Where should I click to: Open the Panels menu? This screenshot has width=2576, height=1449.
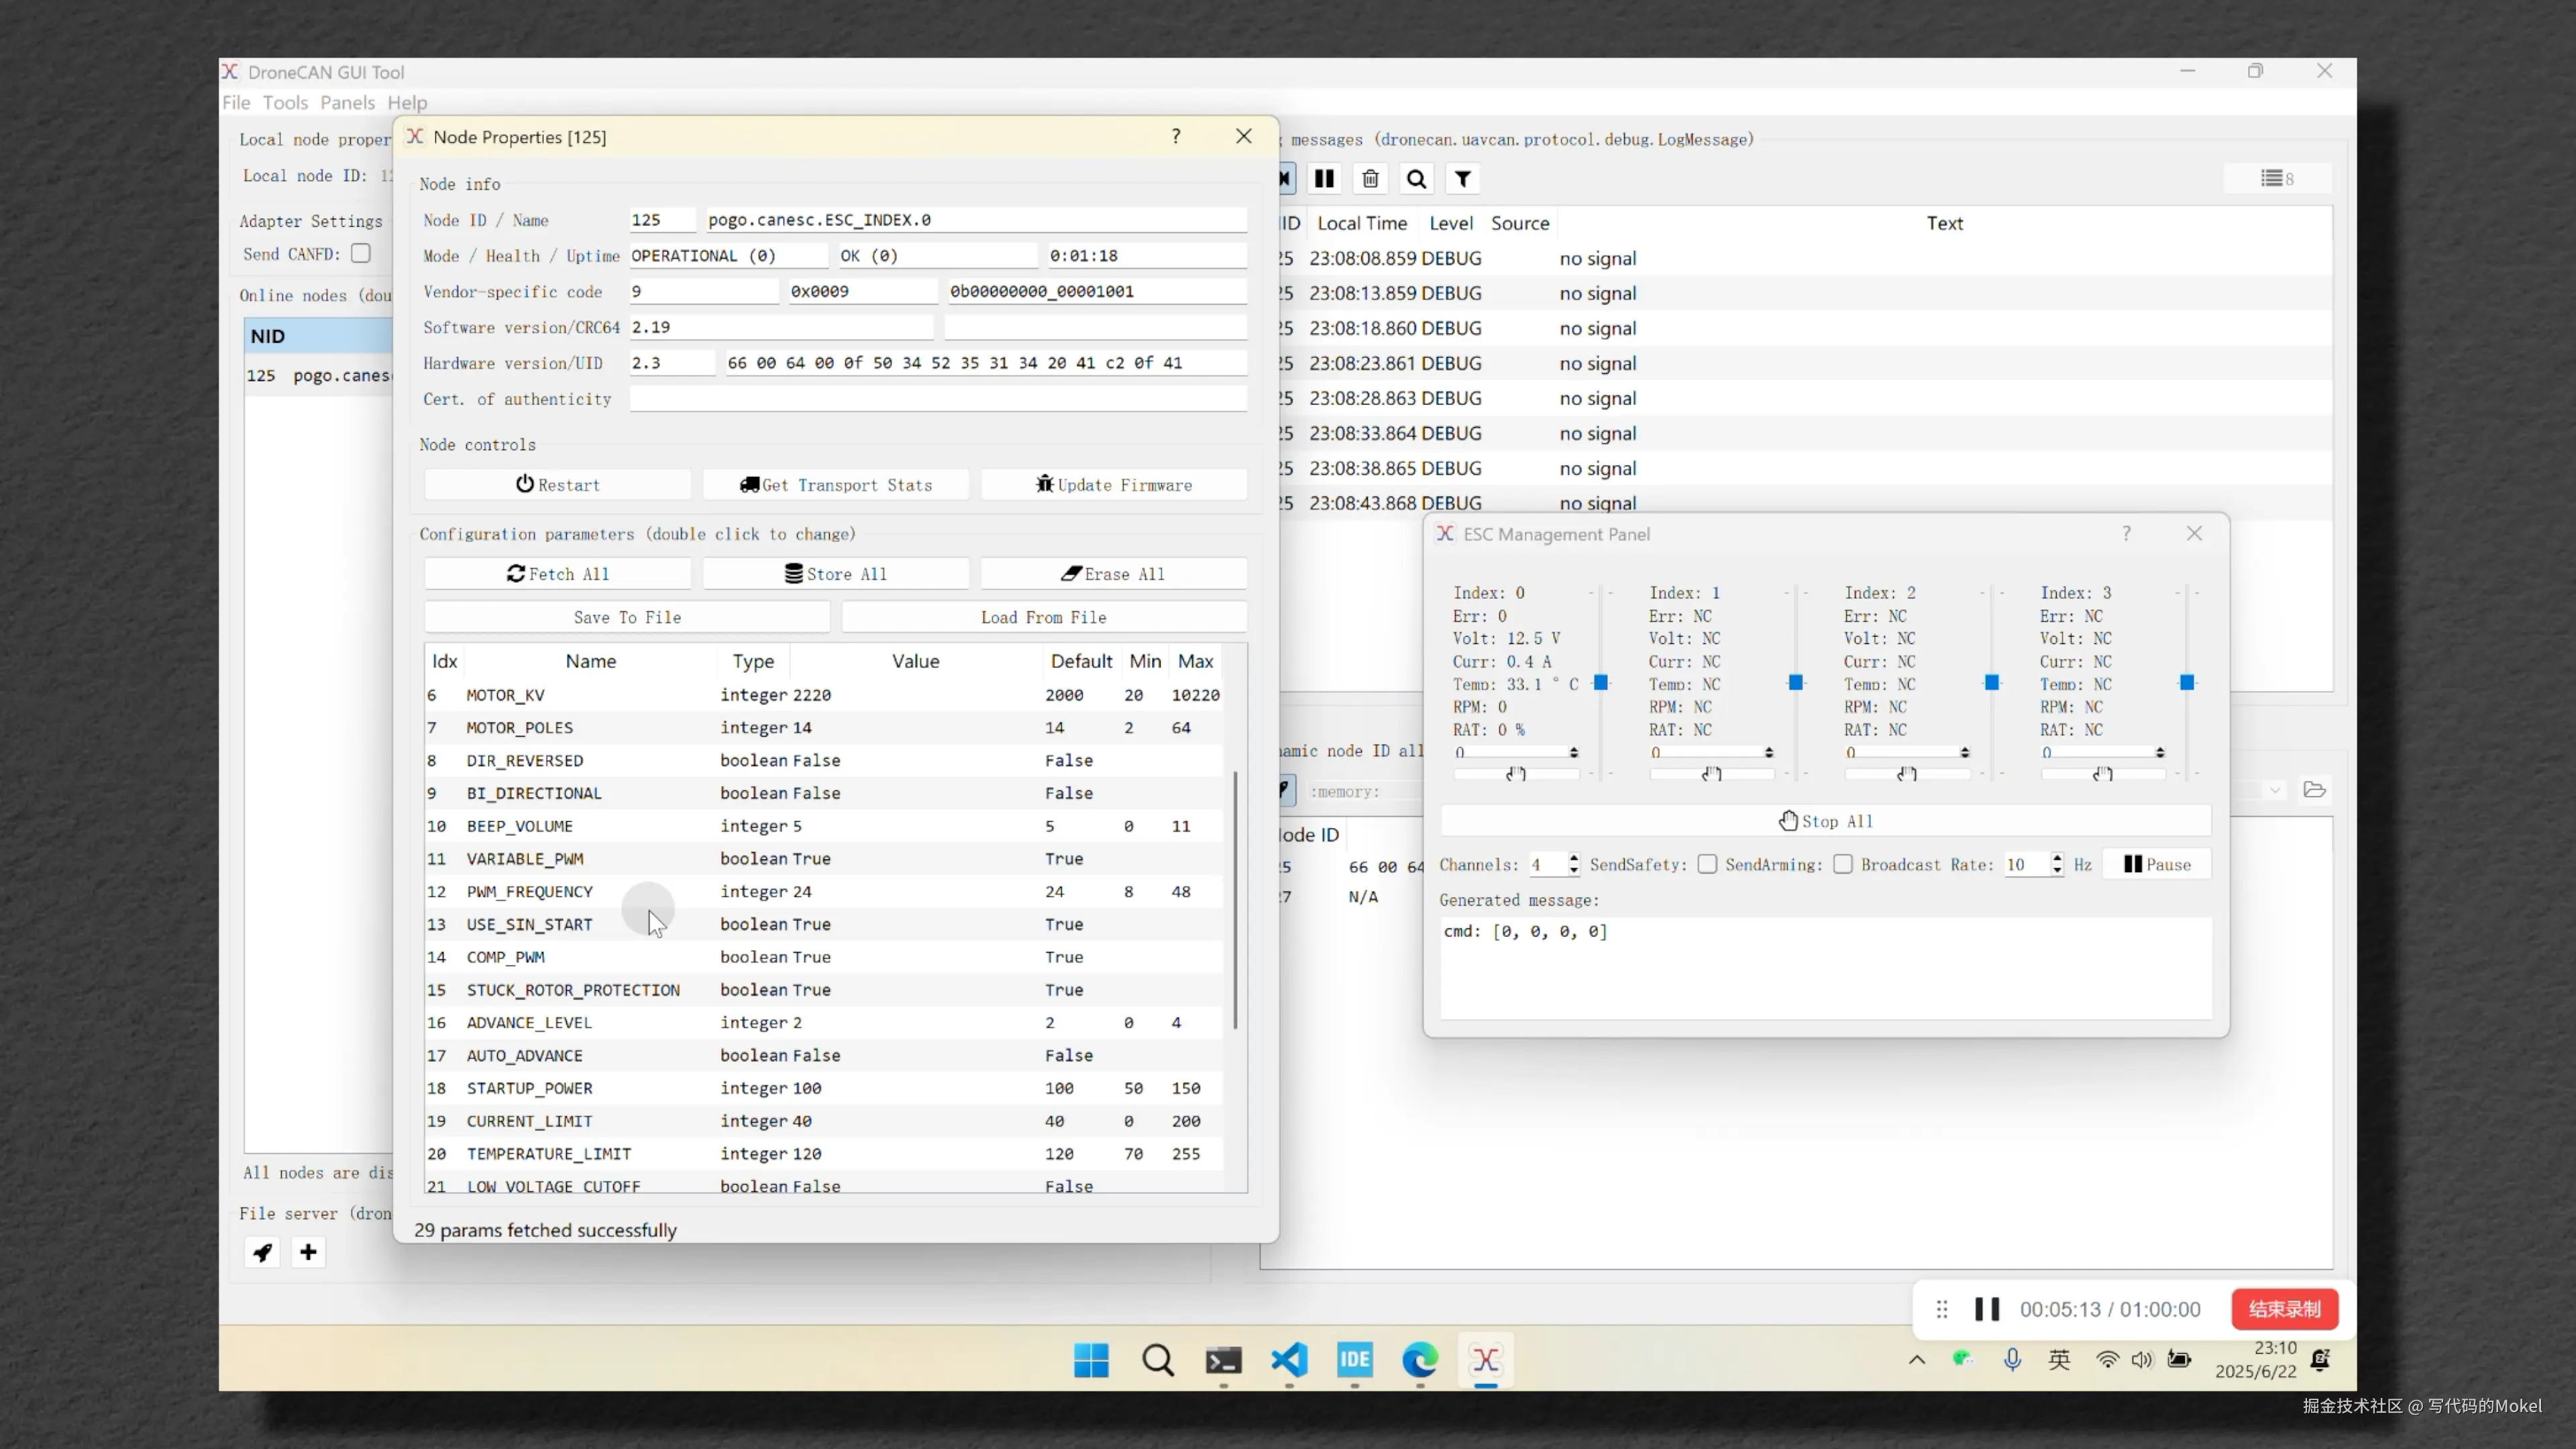pos(347,103)
